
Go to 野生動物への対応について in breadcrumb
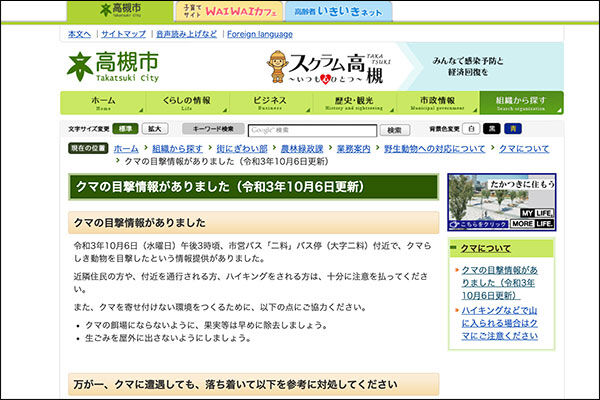[434, 149]
